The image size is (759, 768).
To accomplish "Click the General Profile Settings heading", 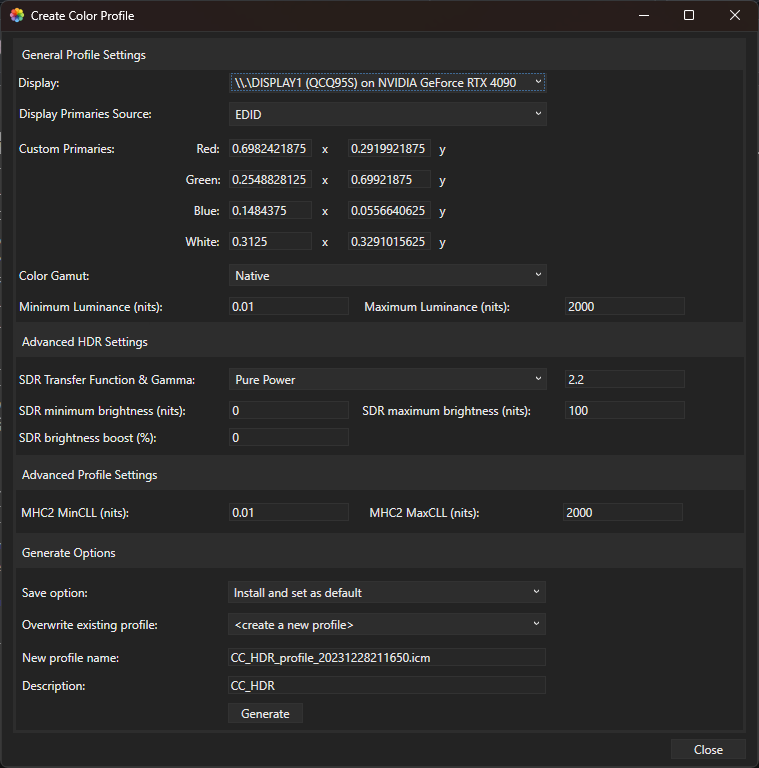I will pyautogui.click(x=84, y=55).
